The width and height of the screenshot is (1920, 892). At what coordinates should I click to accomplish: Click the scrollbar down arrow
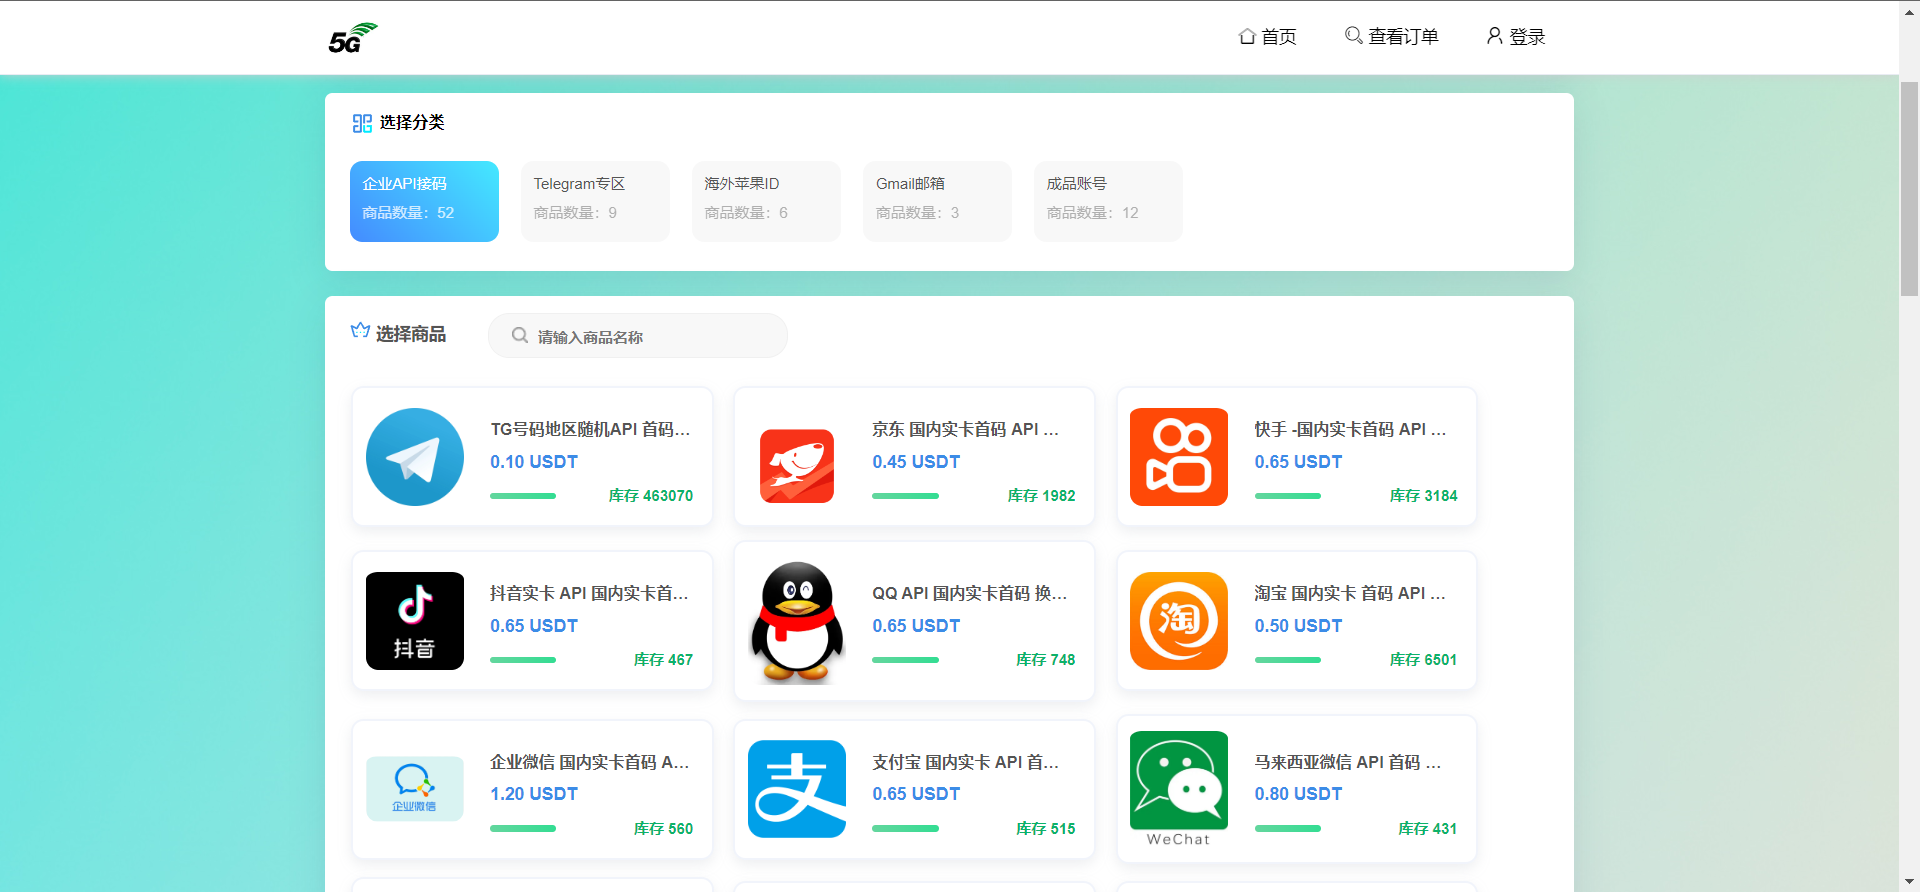(1909, 882)
